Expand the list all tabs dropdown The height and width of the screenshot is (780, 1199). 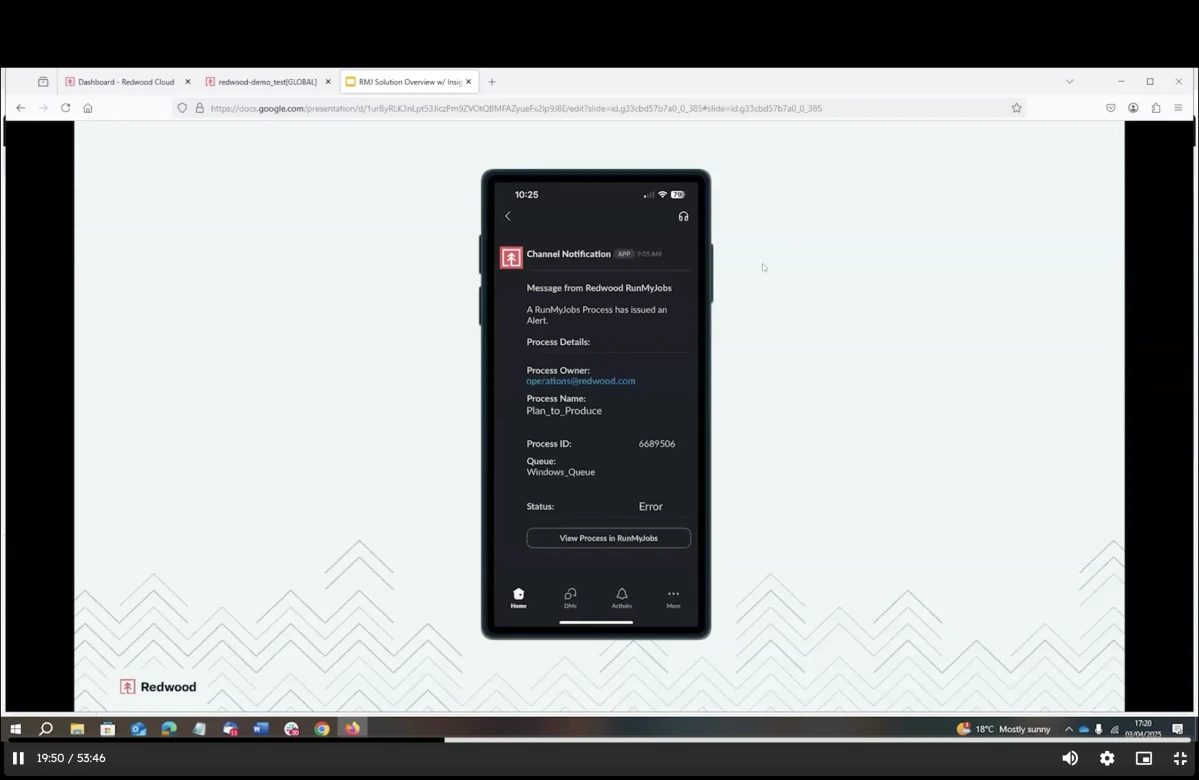[1069, 81]
